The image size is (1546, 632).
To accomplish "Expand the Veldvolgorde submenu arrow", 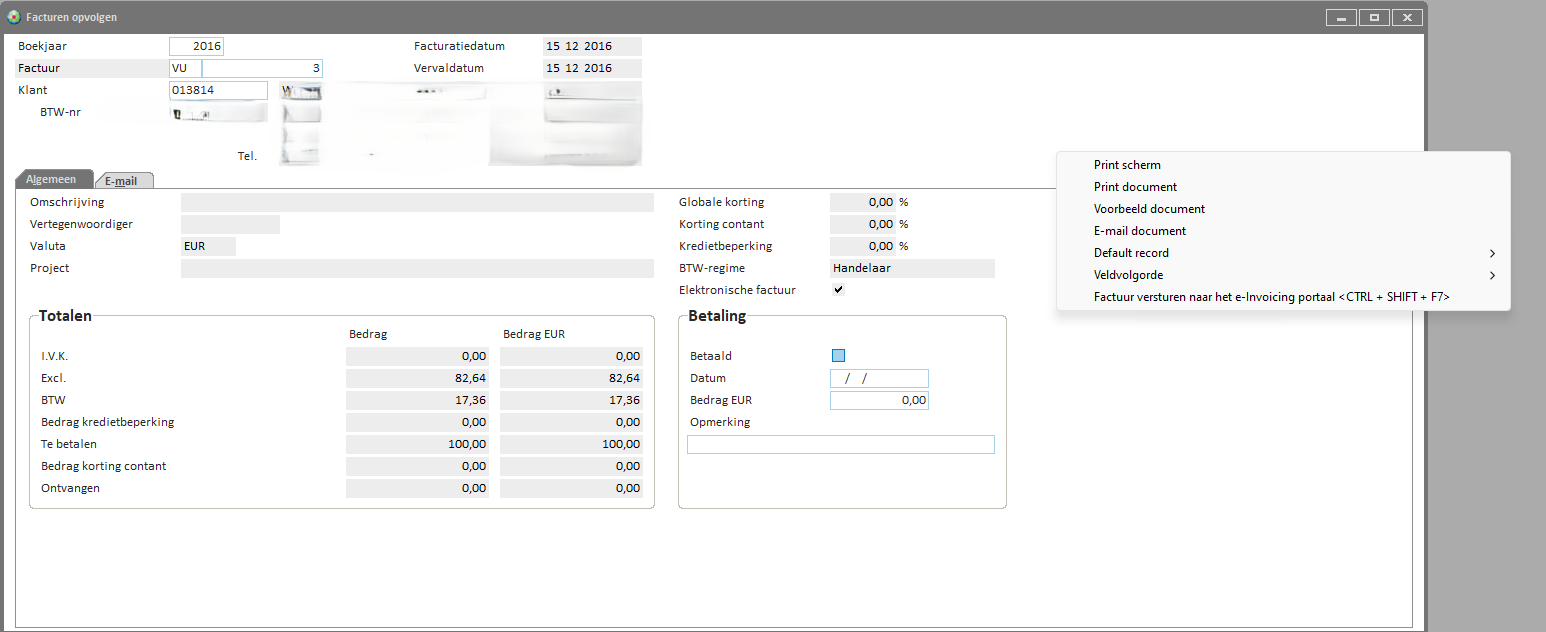I will click(1492, 275).
